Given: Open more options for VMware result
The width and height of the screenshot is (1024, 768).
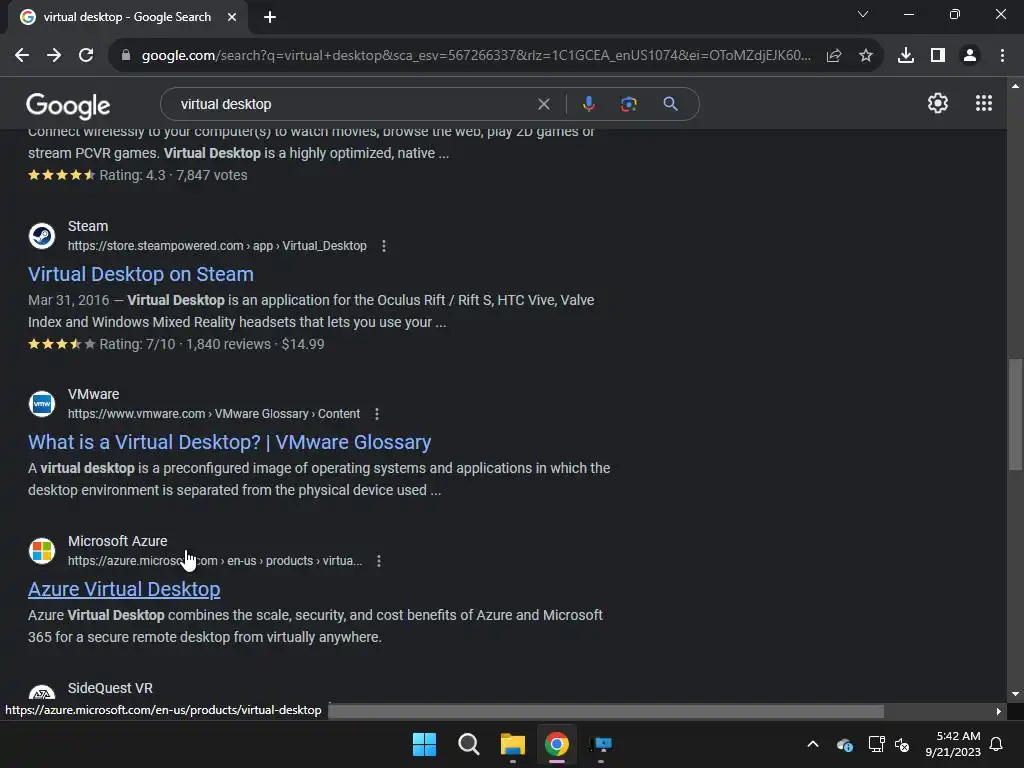Looking at the screenshot, I should click(x=377, y=414).
